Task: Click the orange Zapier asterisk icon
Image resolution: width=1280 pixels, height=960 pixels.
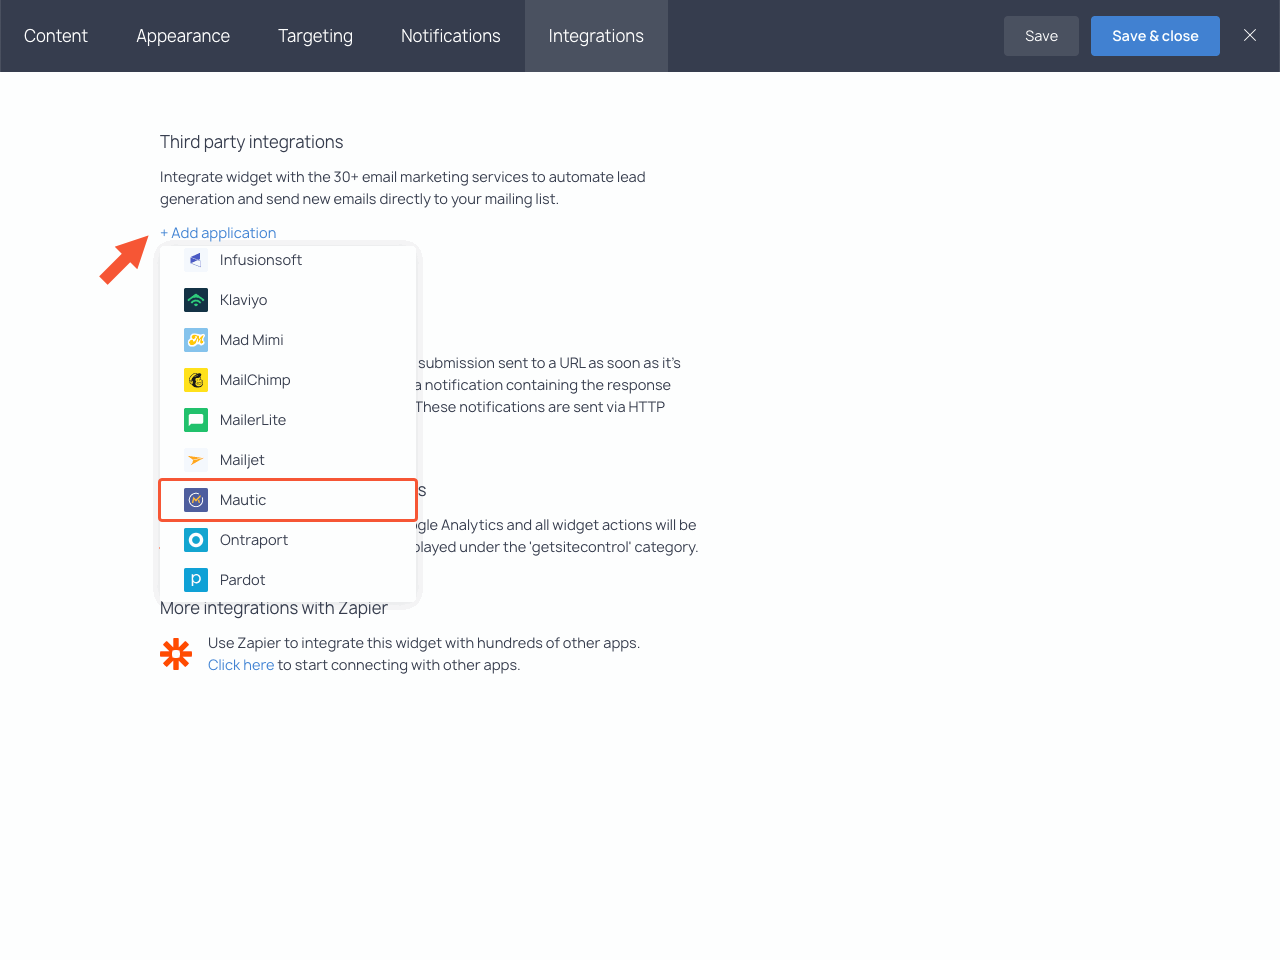Action: pyautogui.click(x=176, y=654)
